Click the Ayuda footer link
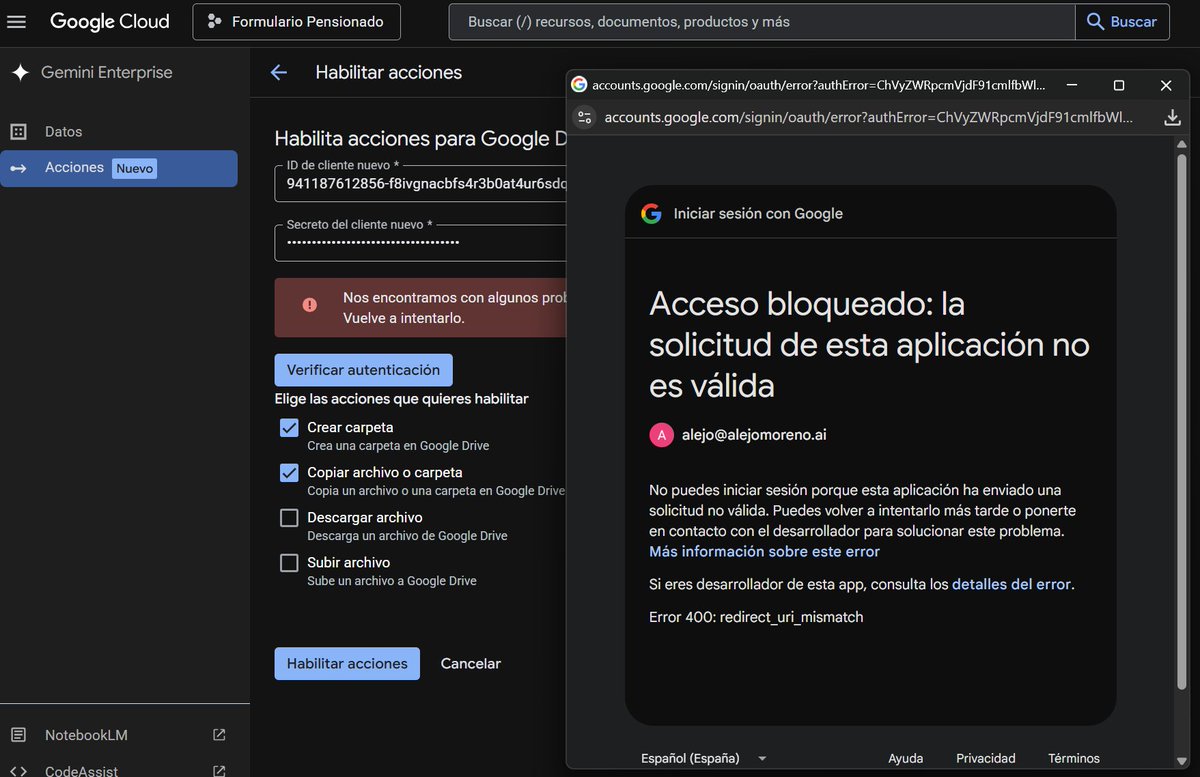 tap(906, 758)
